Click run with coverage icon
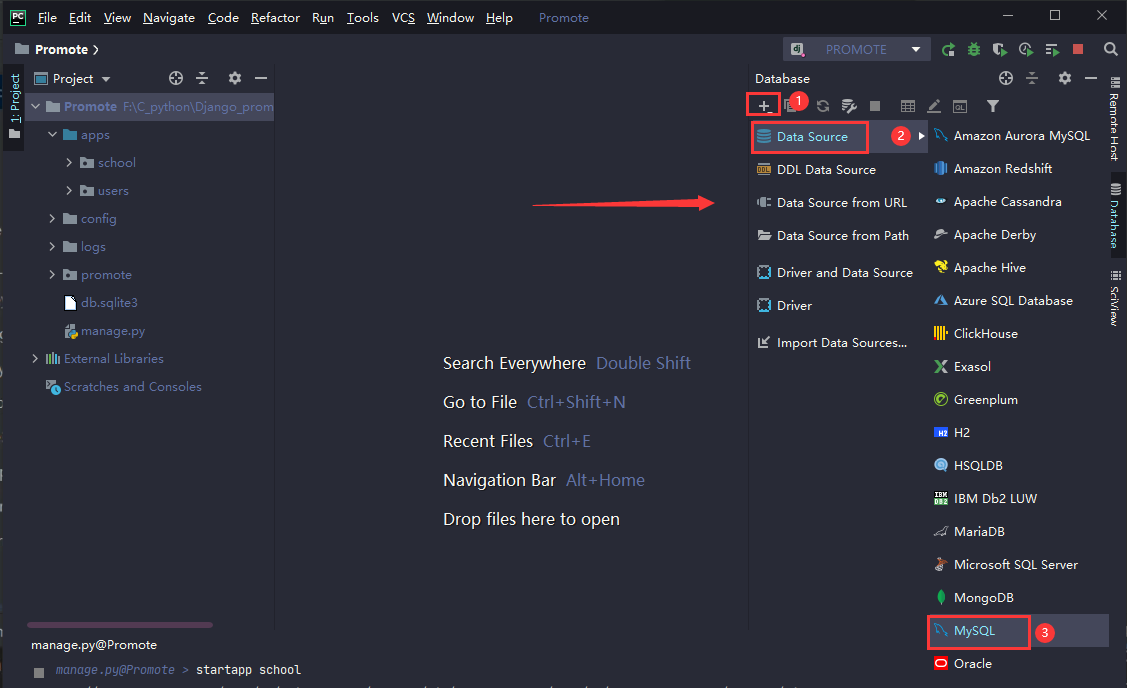The width and height of the screenshot is (1127, 688). [x=1000, y=50]
